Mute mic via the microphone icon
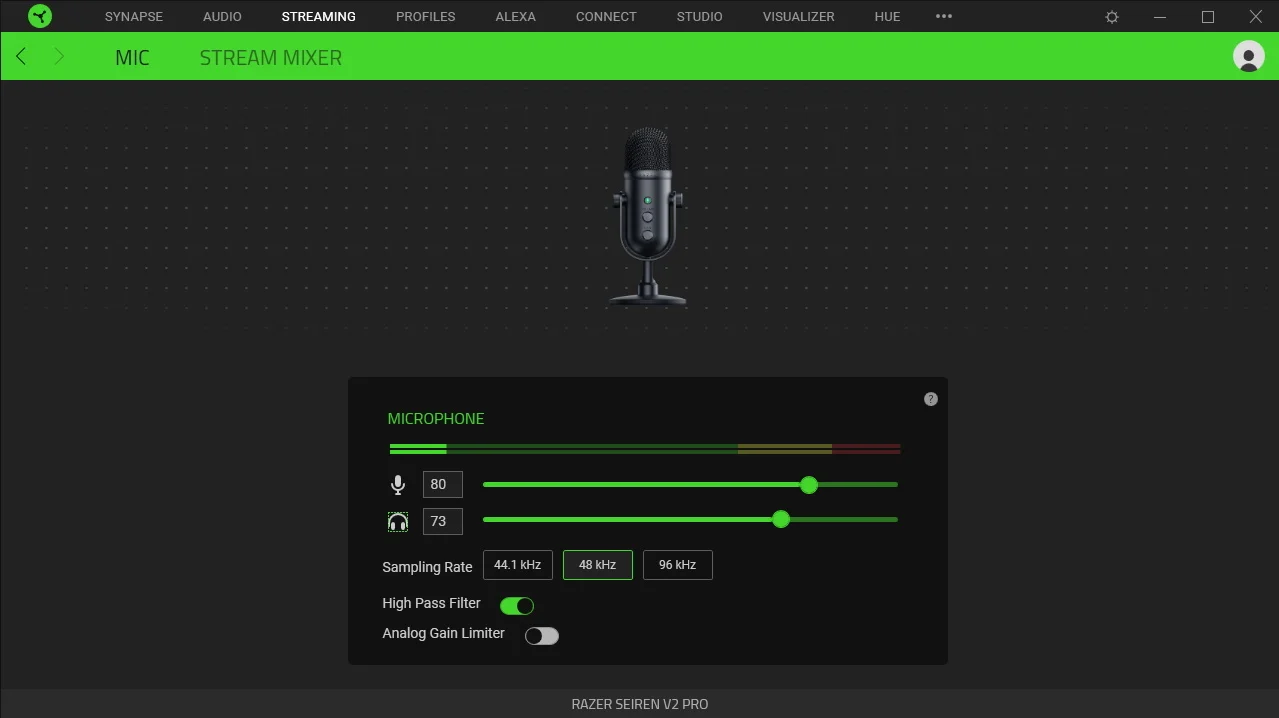Viewport: 1279px width, 718px height. [x=398, y=485]
